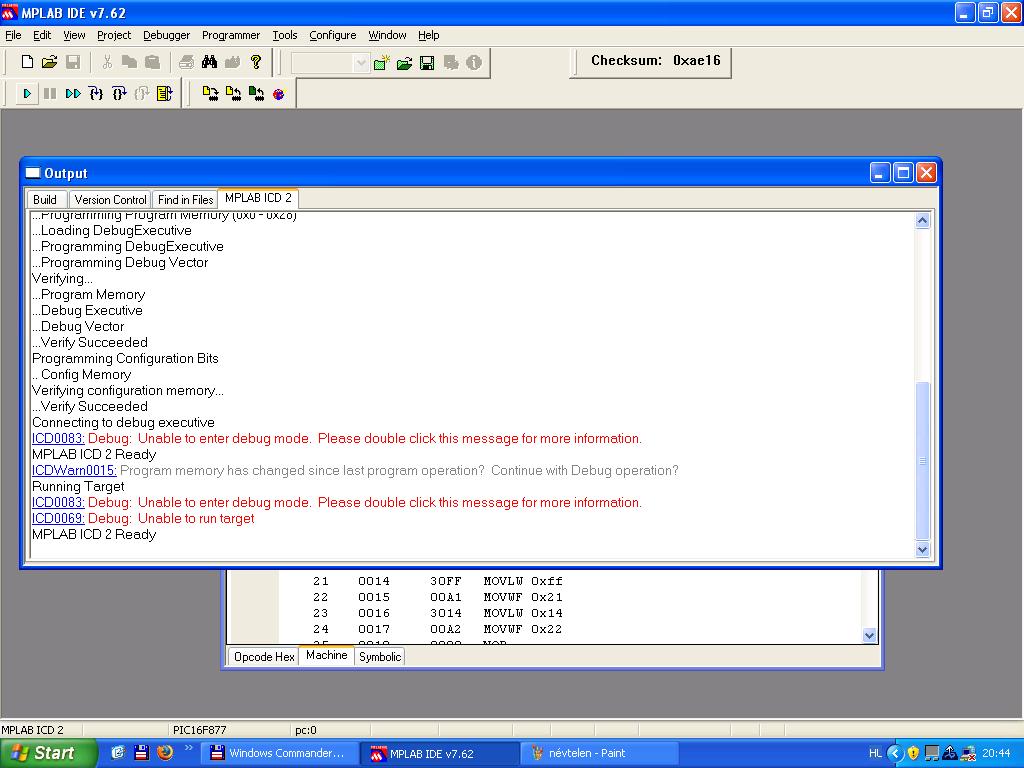This screenshot has width=1024, height=768.
Task: Click the Read EEPROM green chip icon
Action: [256, 94]
